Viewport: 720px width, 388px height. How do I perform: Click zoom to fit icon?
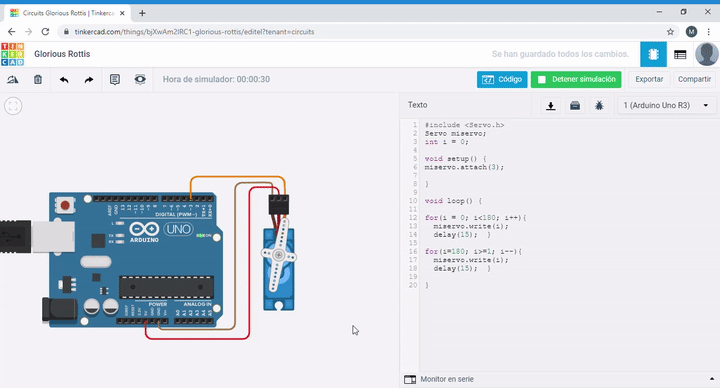(x=13, y=106)
